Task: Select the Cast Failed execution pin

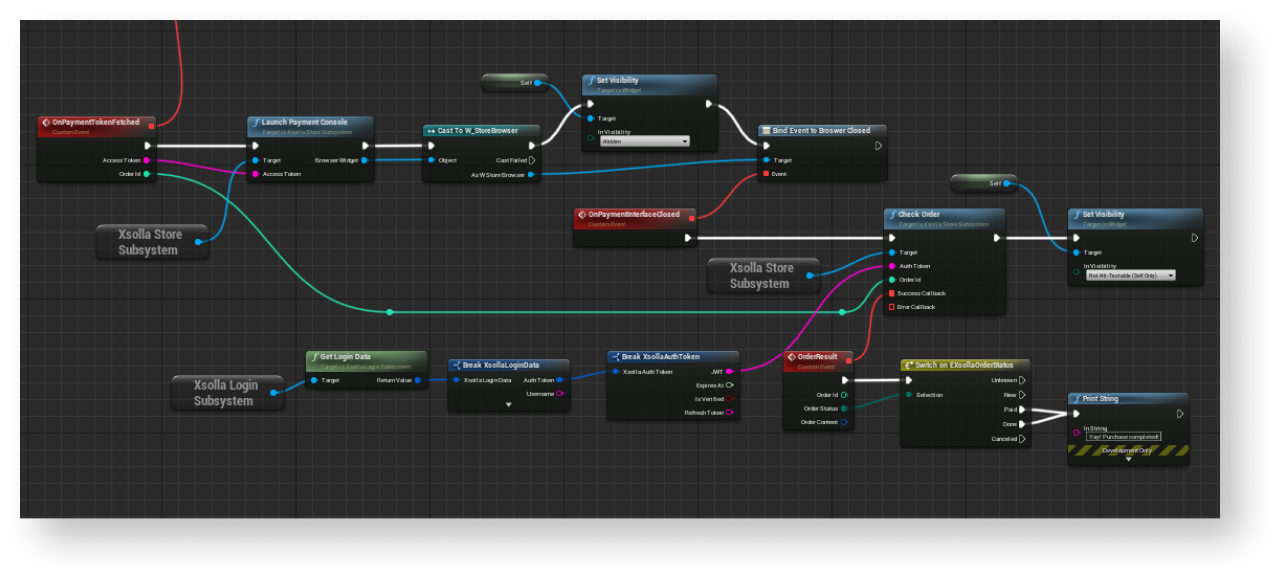Action: pyautogui.click(x=532, y=160)
